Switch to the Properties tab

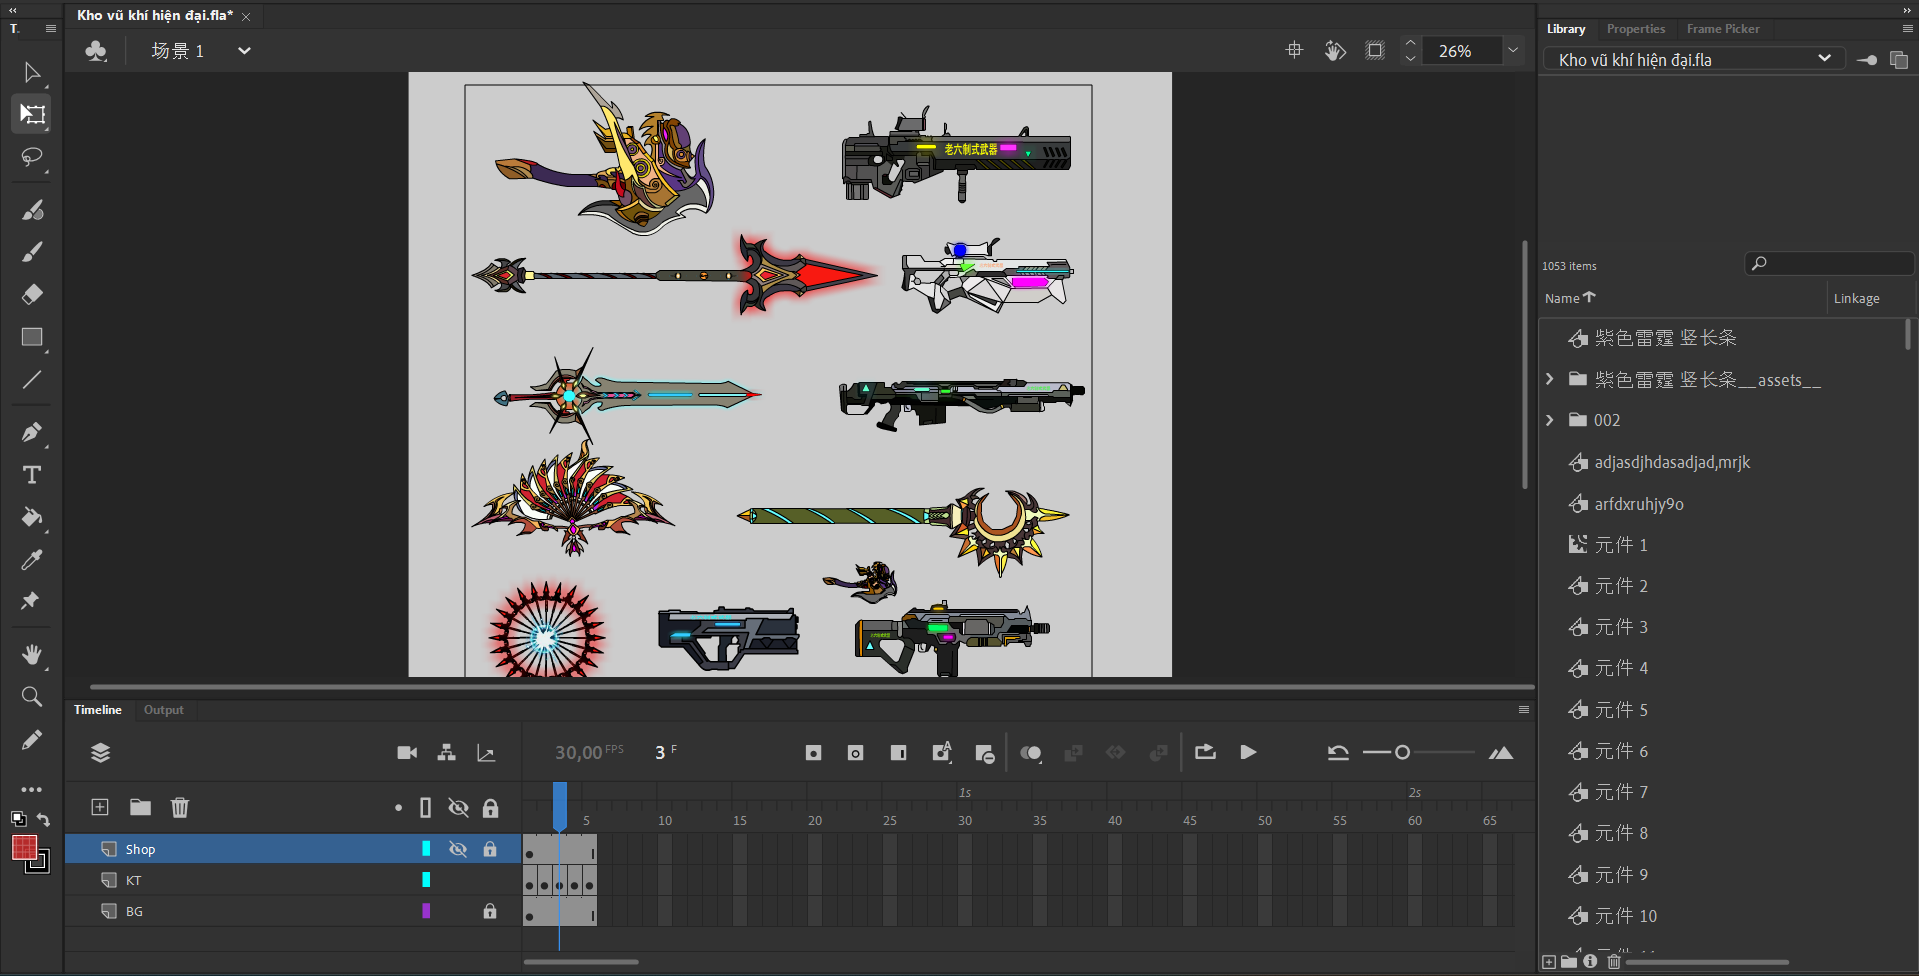1635,29
